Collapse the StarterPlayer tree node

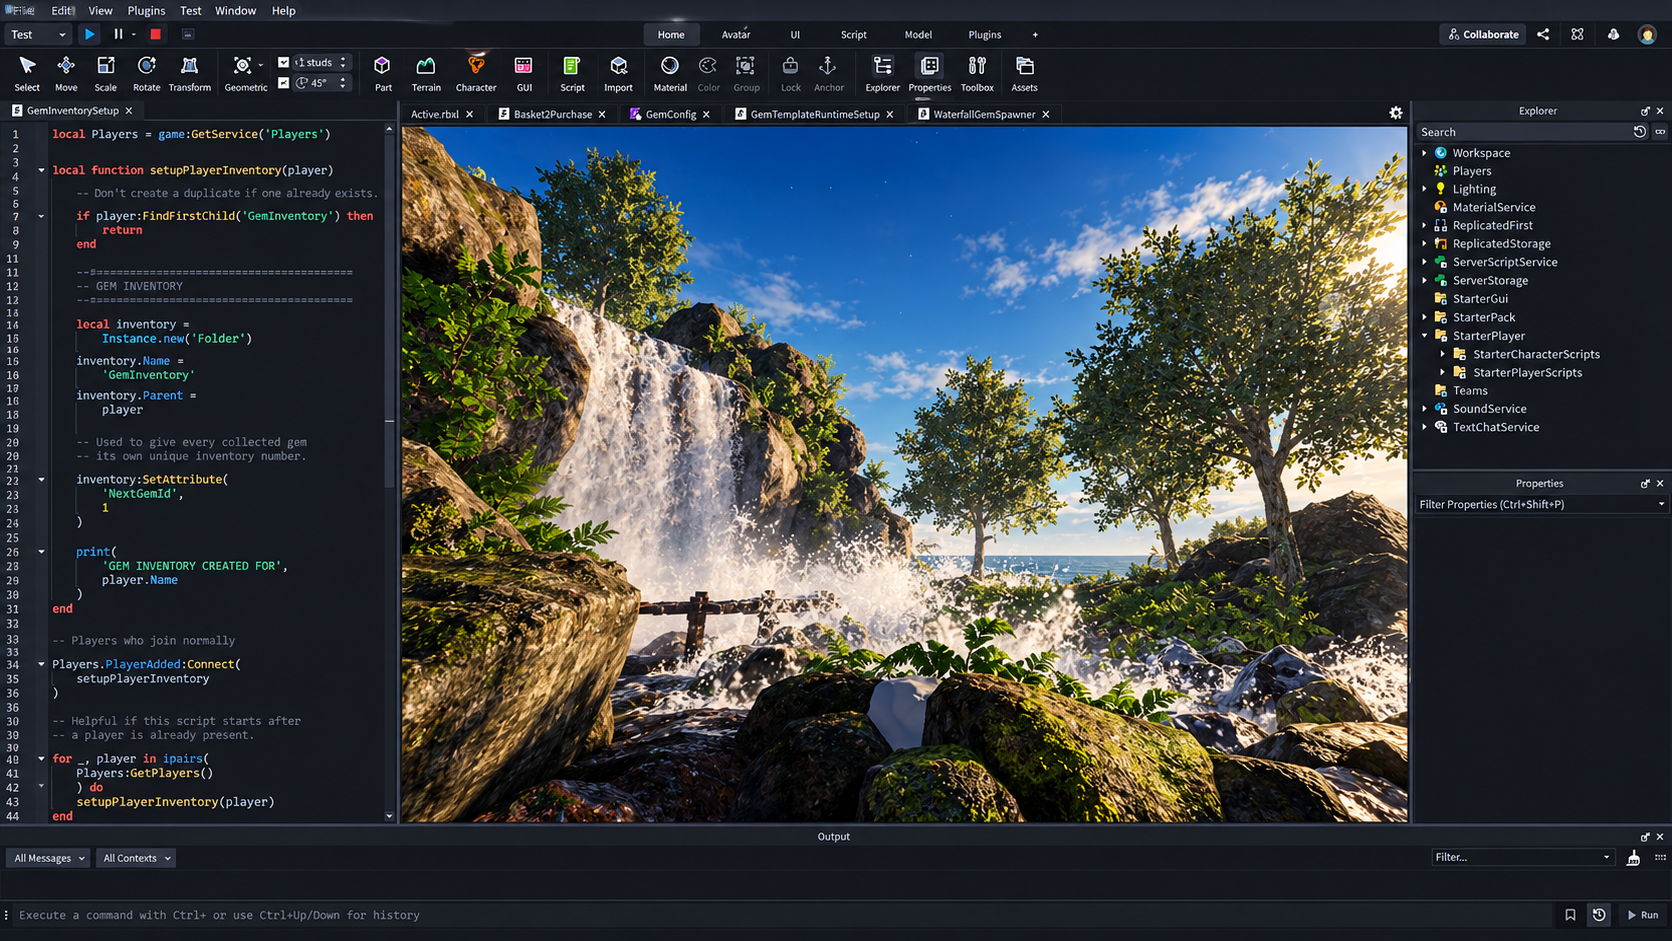click(x=1425, y=336)
